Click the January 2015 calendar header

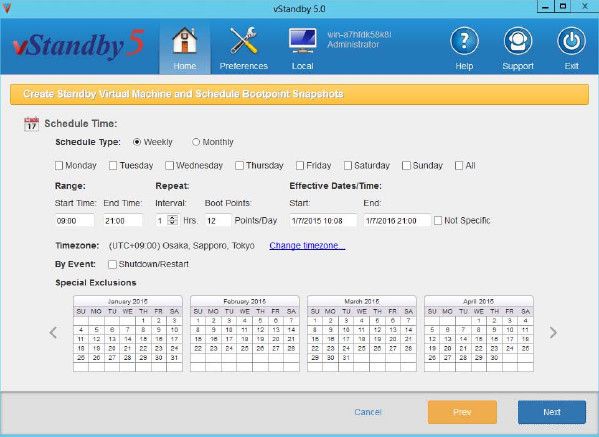(128, 301)
